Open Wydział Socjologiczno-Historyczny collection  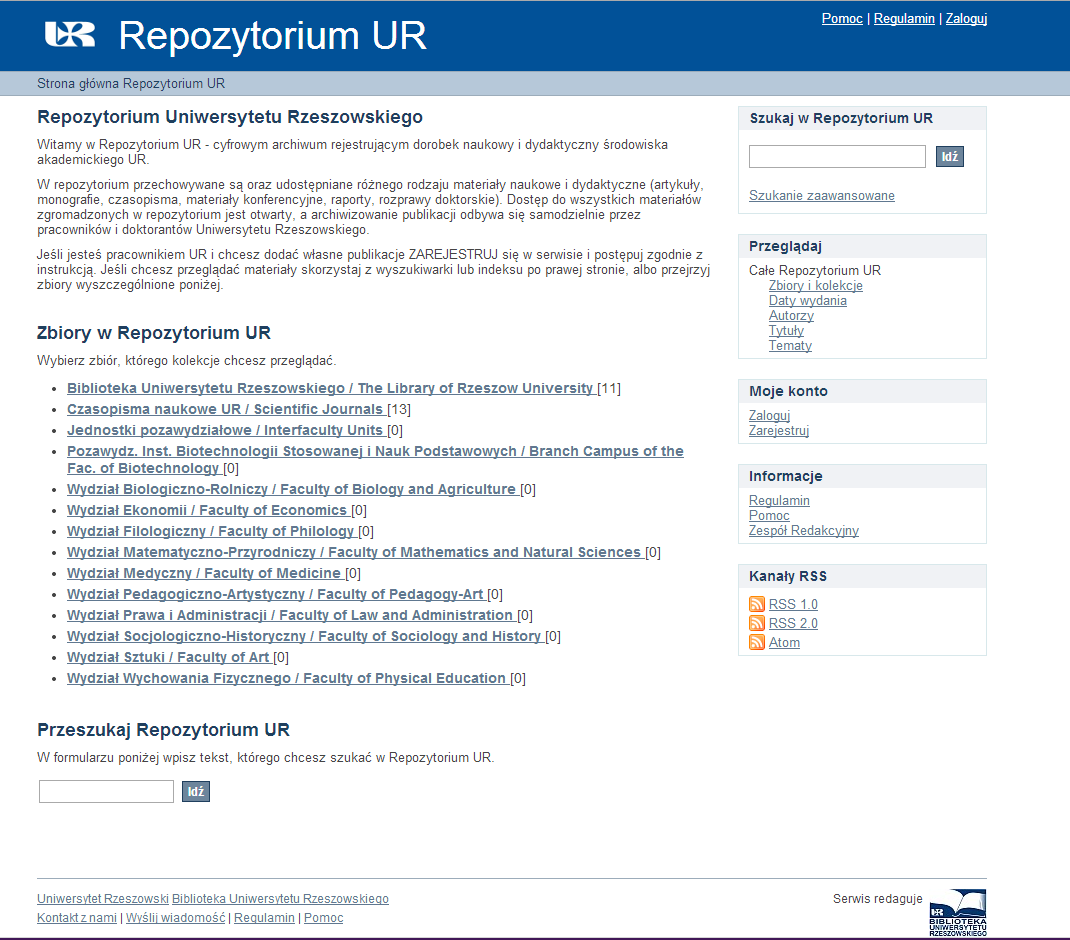point(305,637)
